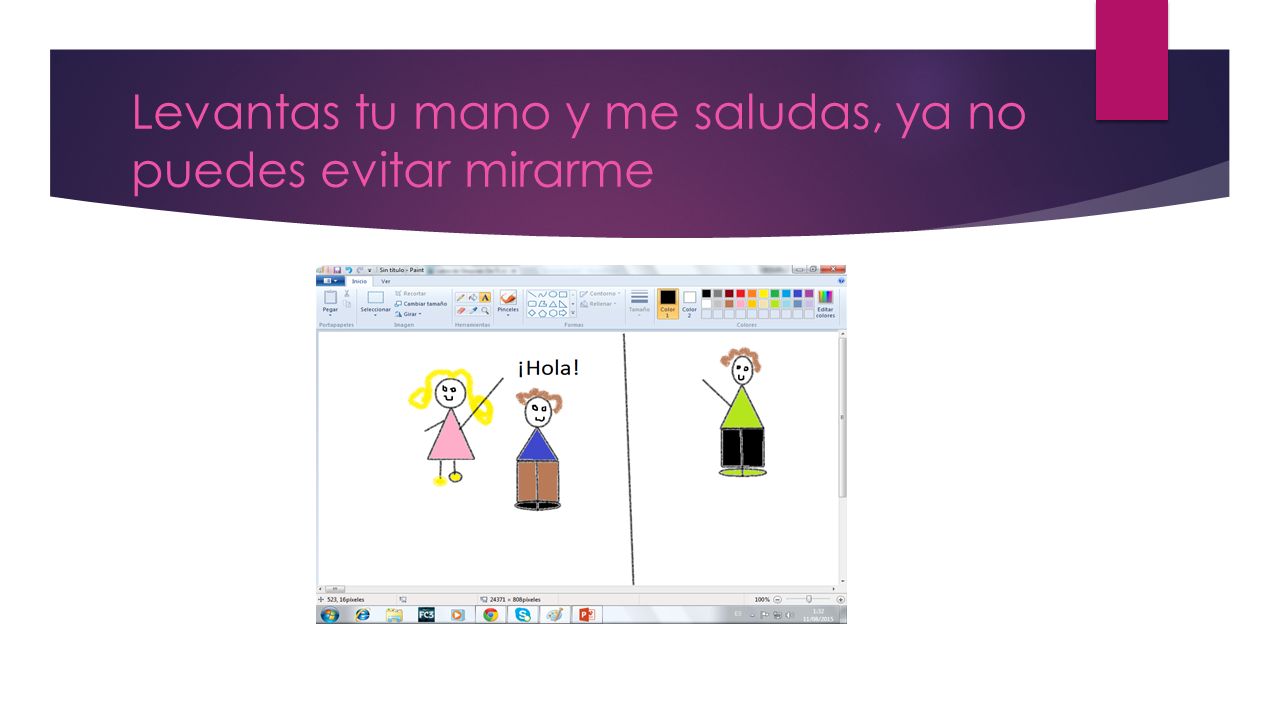Open the Paint file menu button
The height and width of the screenshot is (720, 1280).
click(x=330, y=281)
